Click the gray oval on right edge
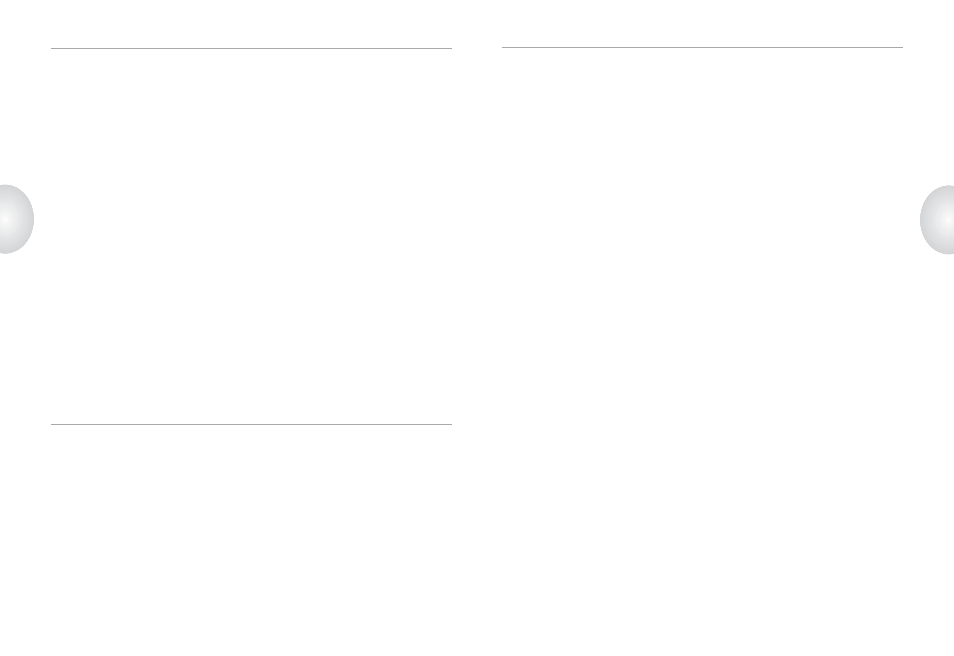This screenshot has height=656, width=954. click(x=937, y=220)
